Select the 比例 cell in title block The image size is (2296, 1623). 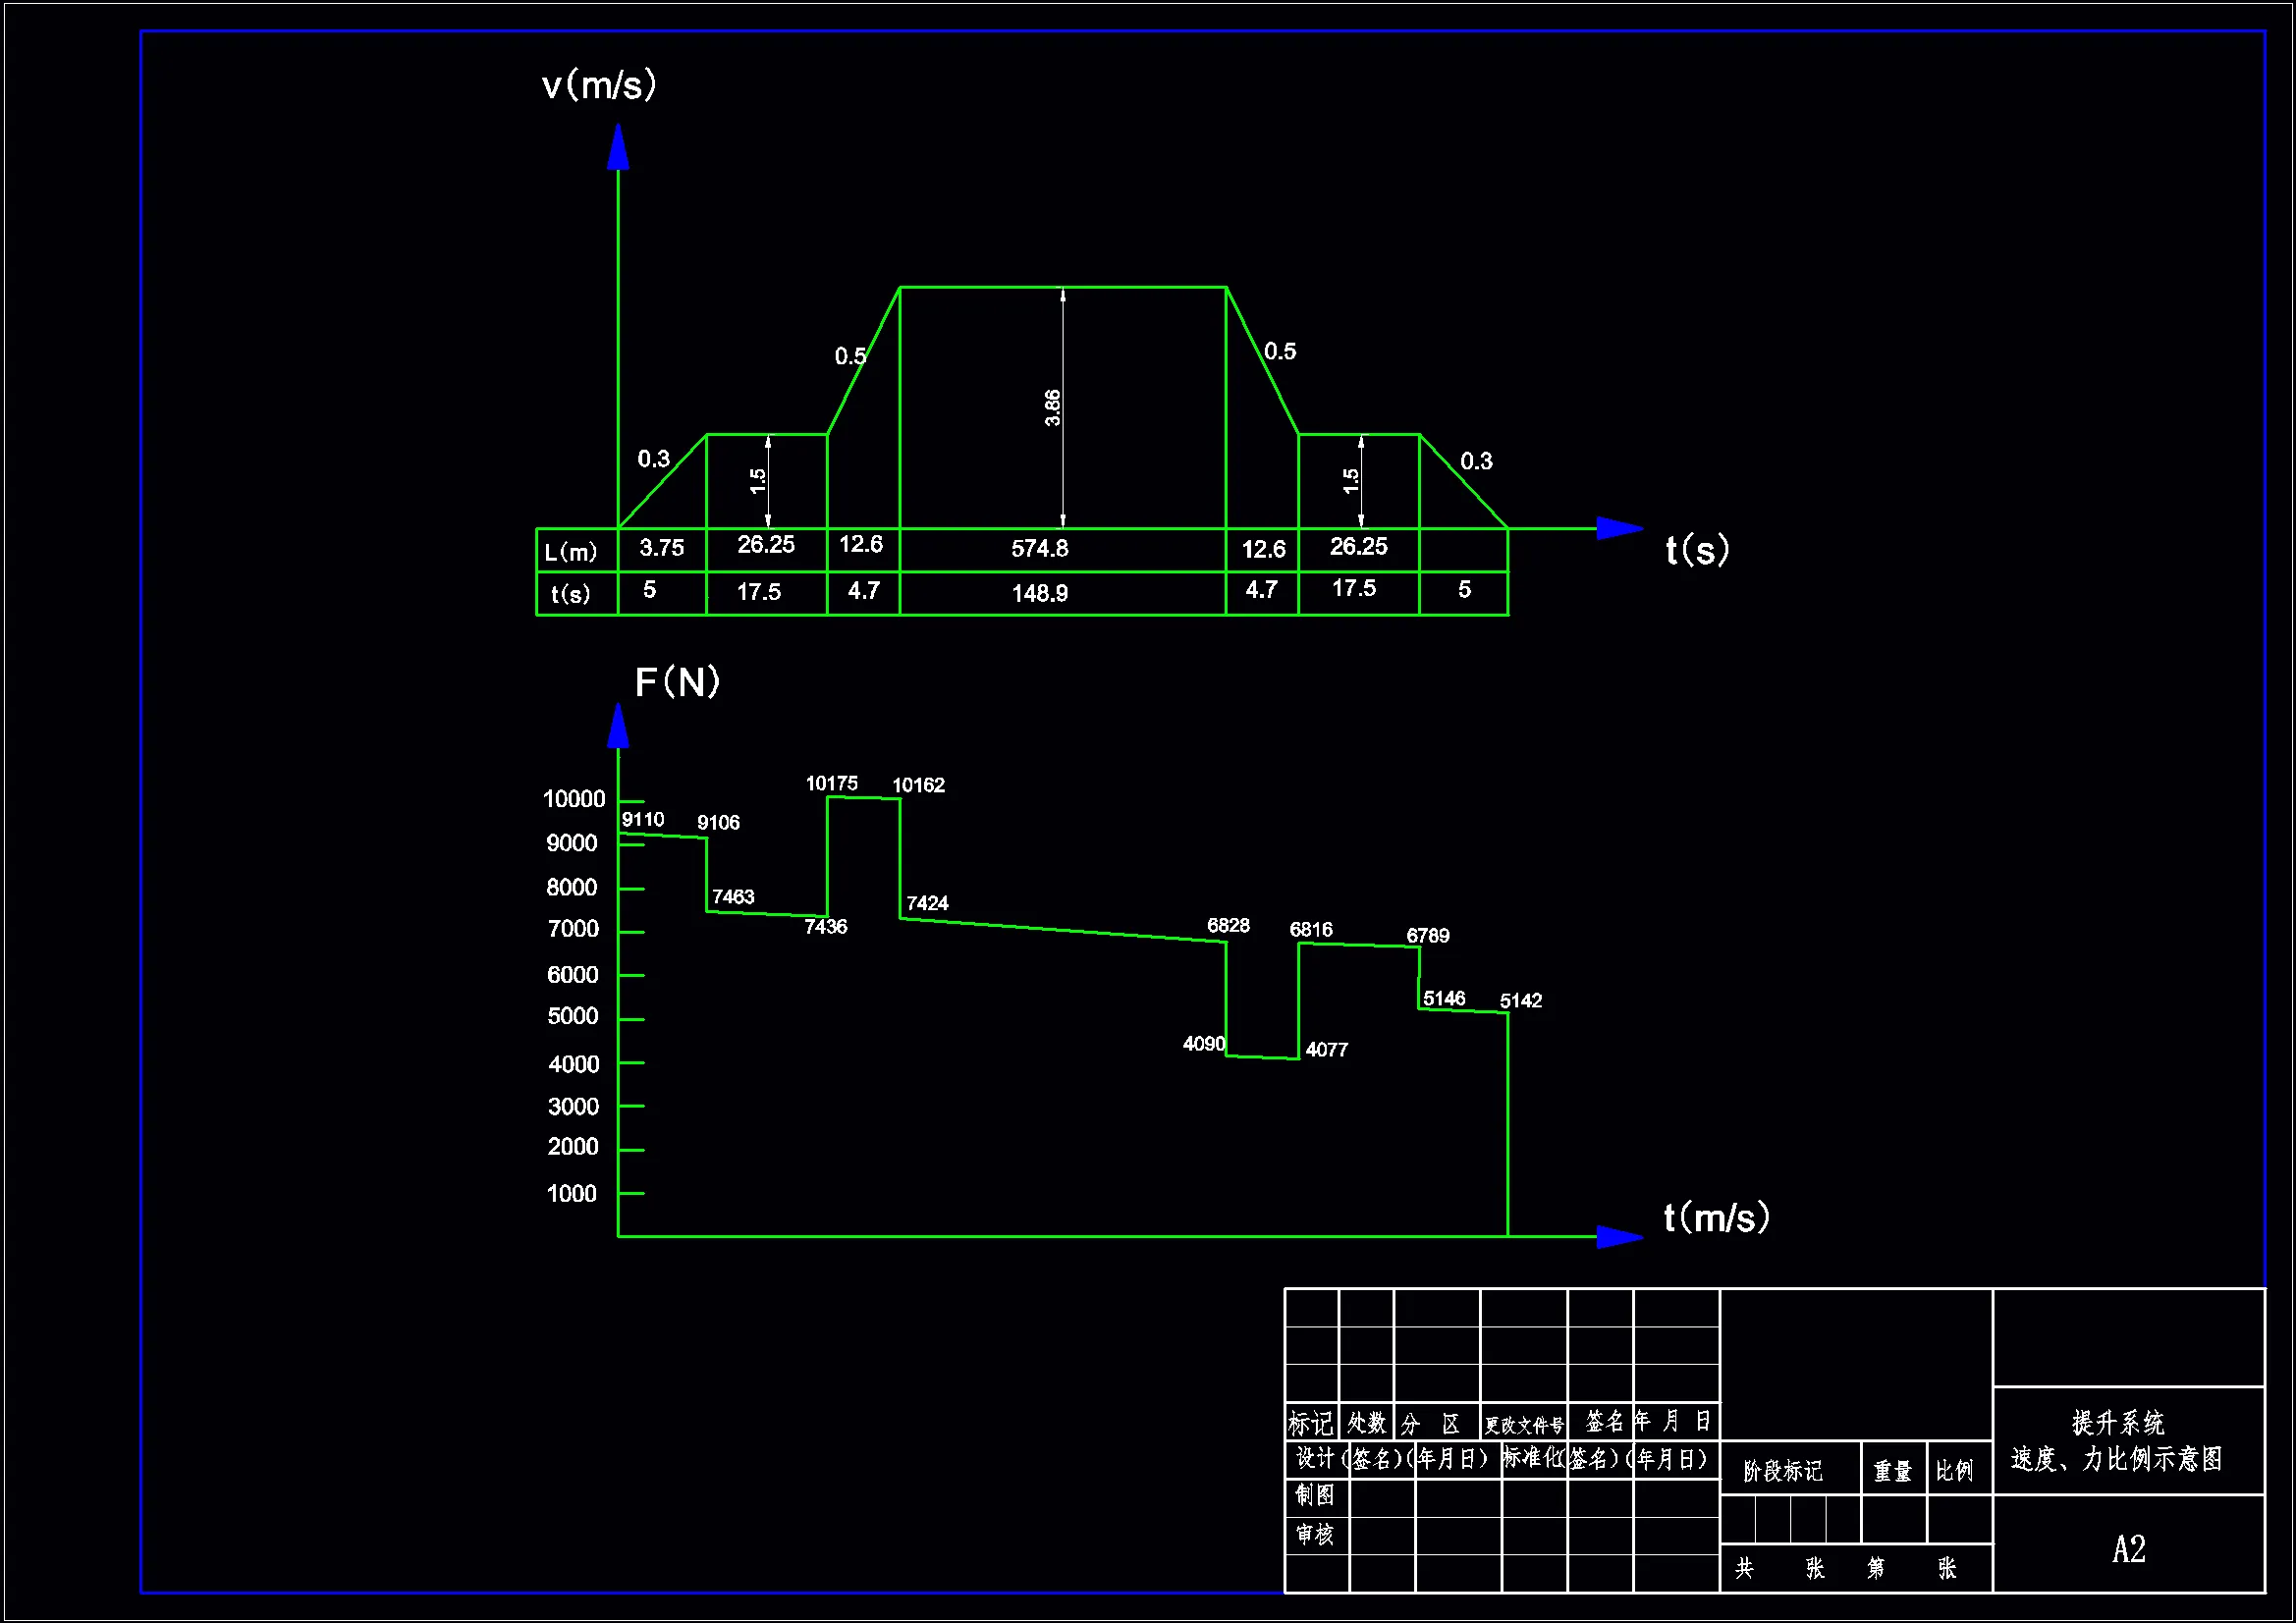1954,1470
